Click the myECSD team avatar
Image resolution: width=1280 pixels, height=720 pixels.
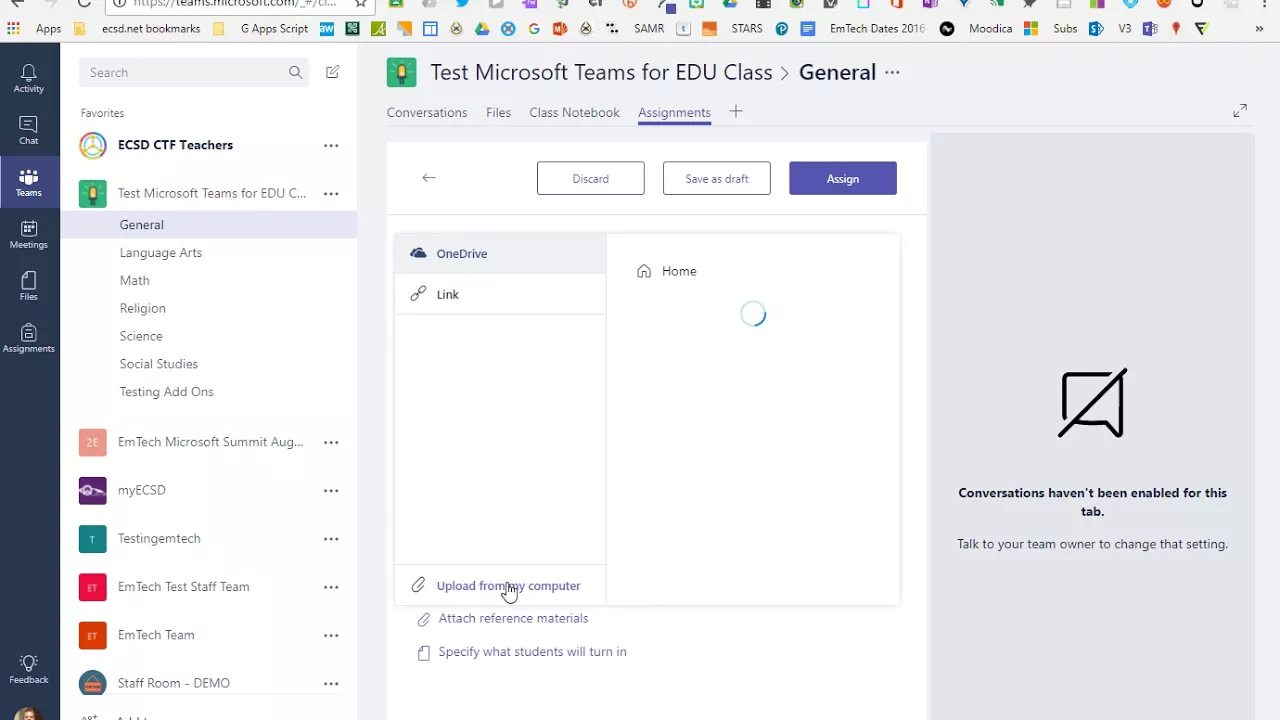click(93, 490)
